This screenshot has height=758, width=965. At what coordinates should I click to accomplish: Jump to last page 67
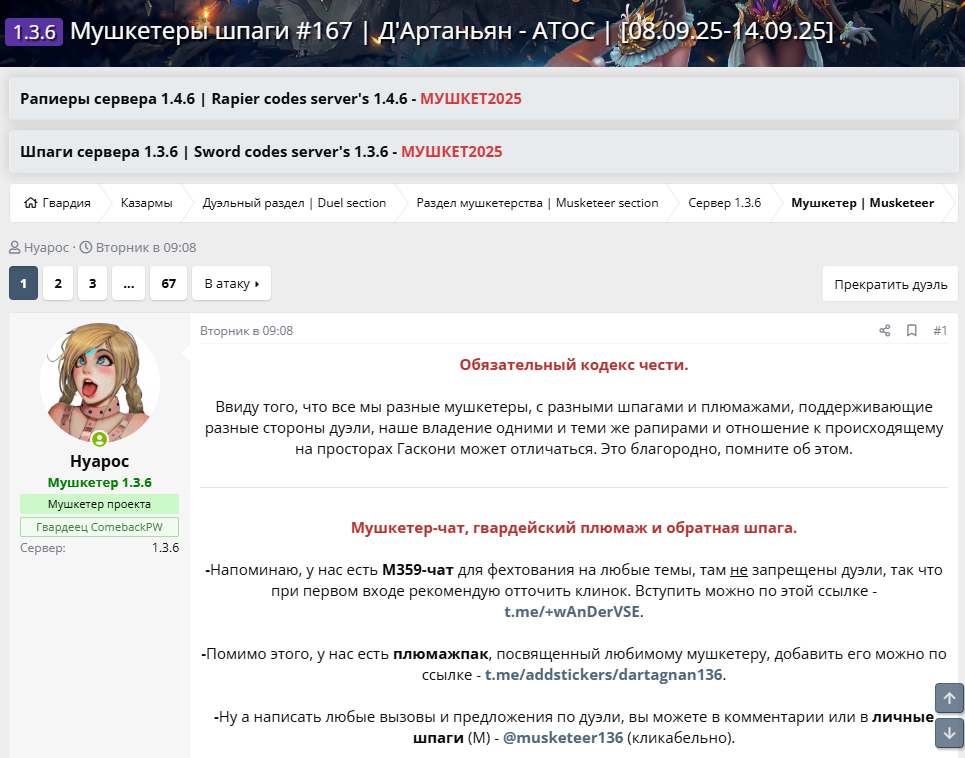pos(168,284)
